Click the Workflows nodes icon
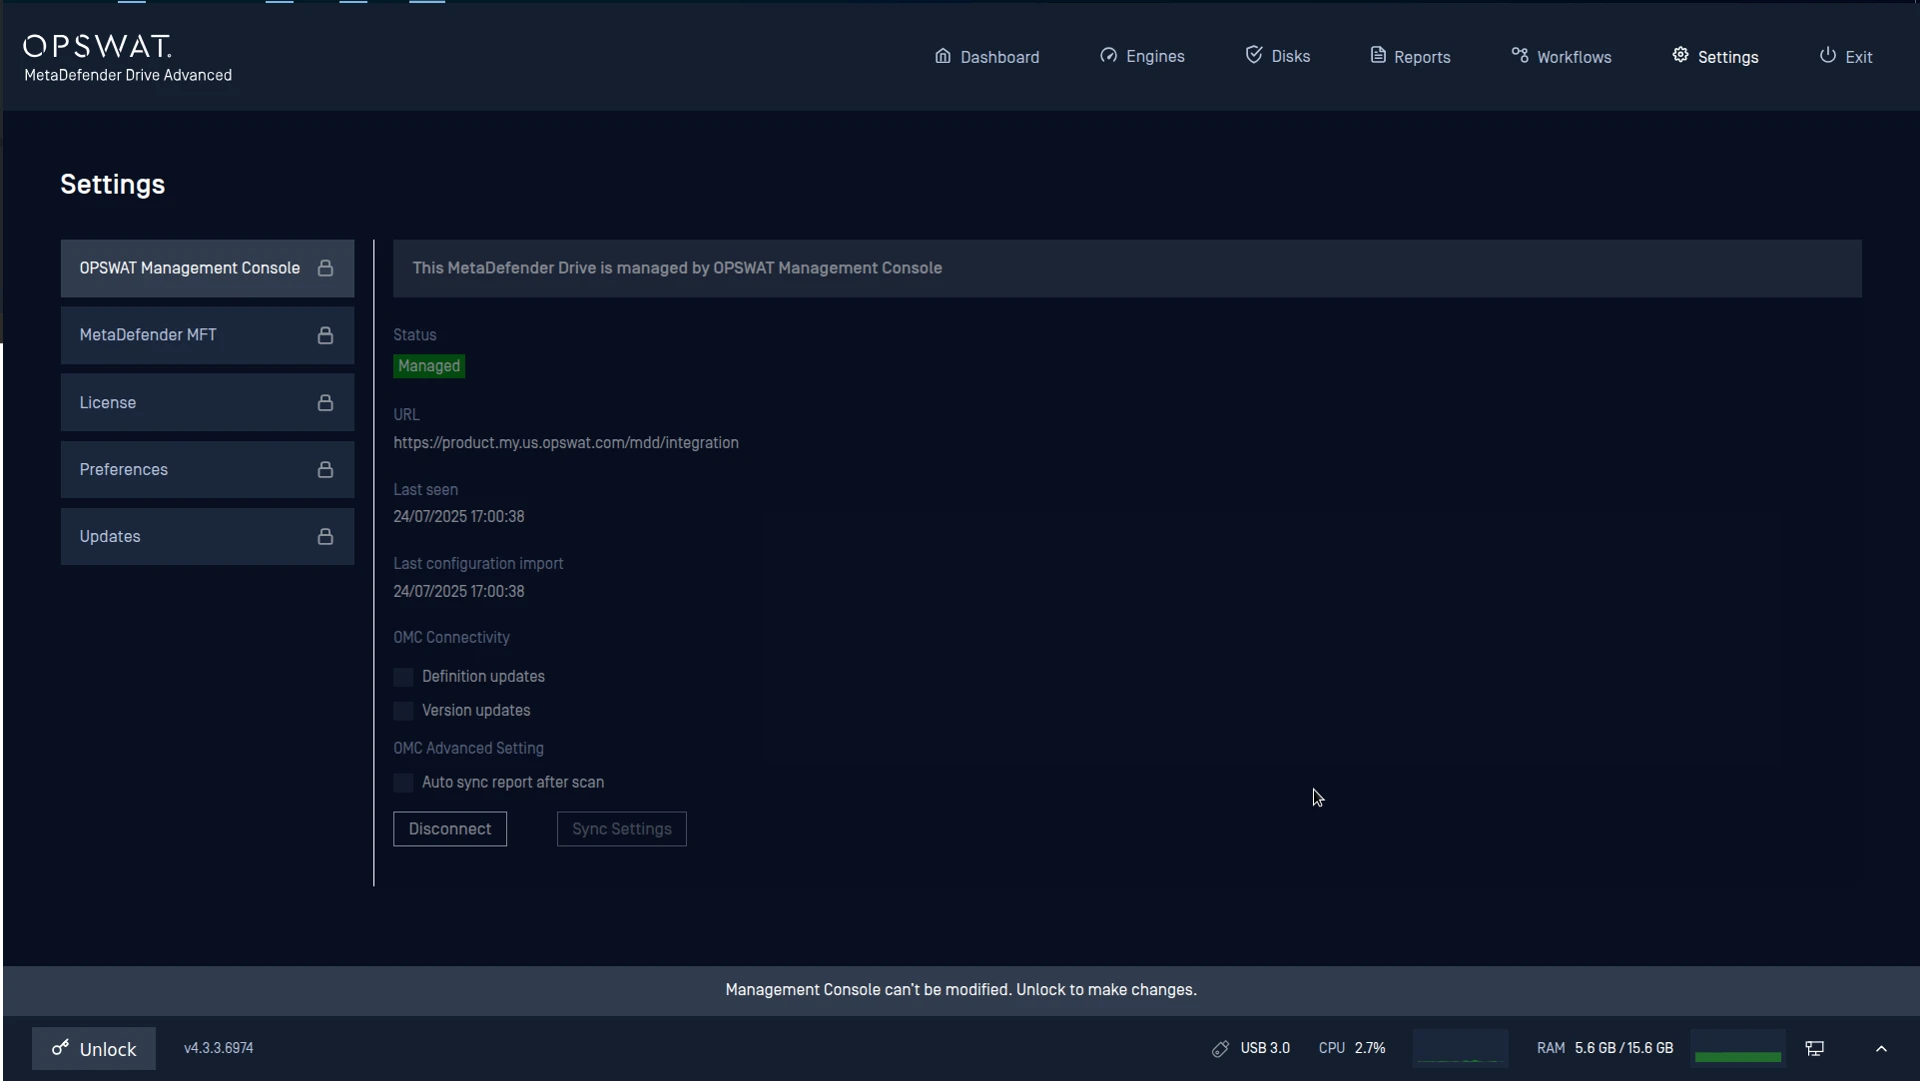The image size is (1920, 1081). [1519, 56]
